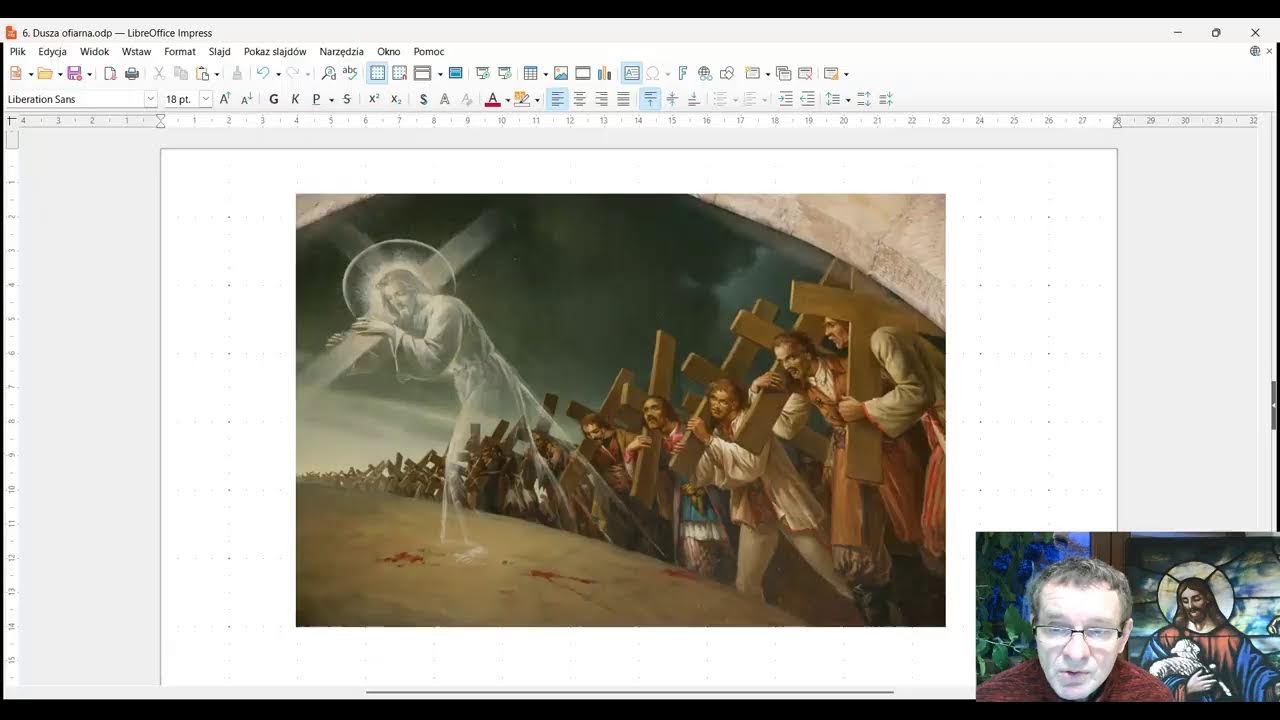Click the Duplicate Slide icon
1280x720 pixels.
[x=783, y=73]
